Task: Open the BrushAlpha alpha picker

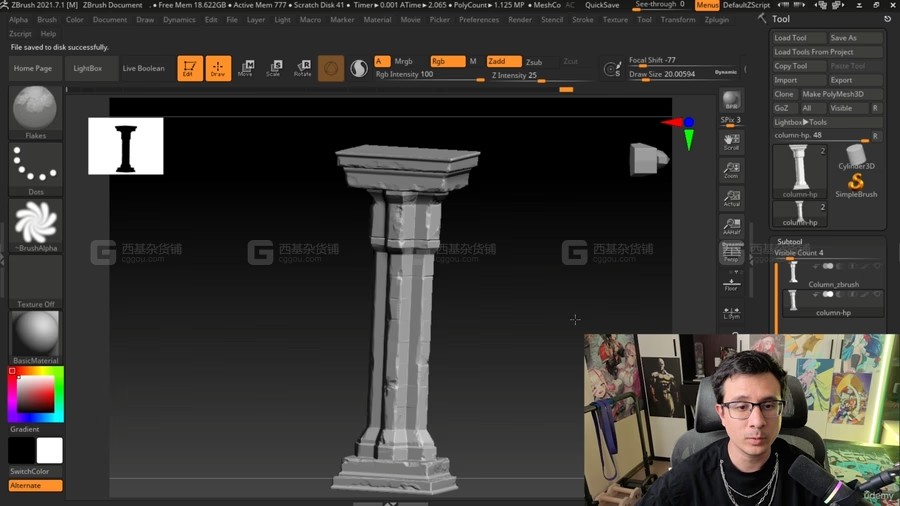Action: coord(36,225)
